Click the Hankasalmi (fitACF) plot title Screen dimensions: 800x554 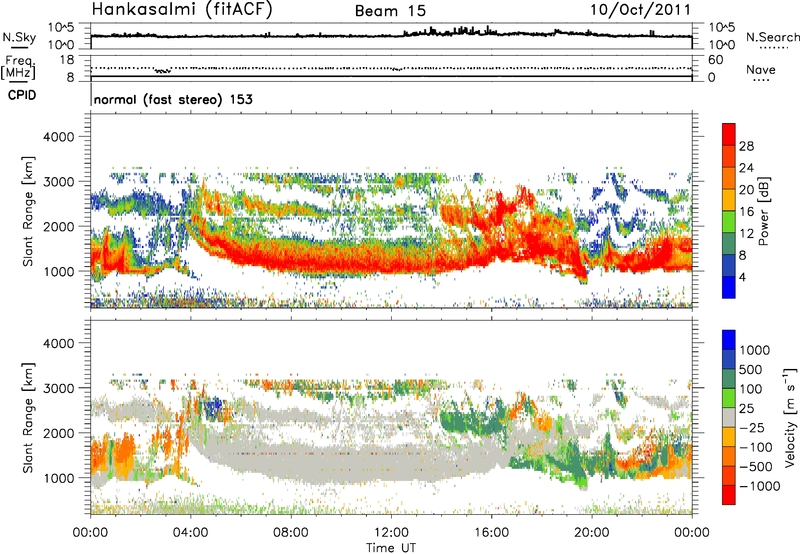click(182, 9)
